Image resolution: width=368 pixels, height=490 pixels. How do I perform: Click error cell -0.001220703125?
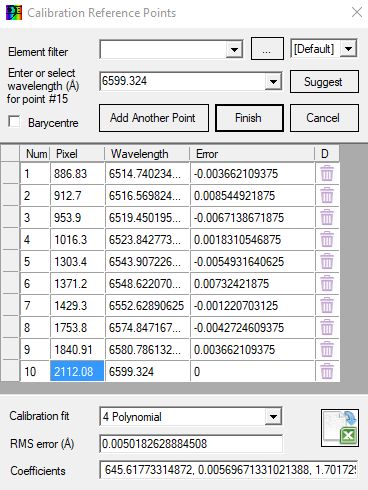coord(252,305)
